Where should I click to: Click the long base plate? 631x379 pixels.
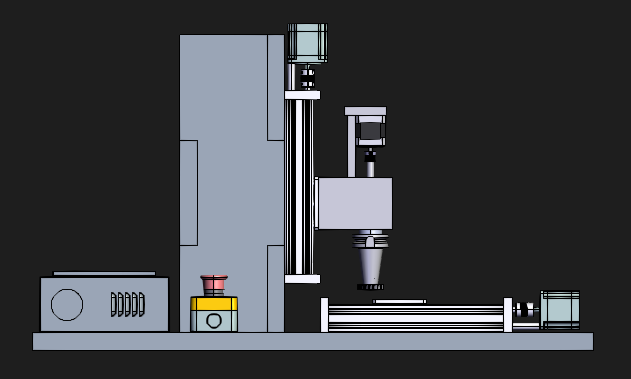tap(313, 341)
